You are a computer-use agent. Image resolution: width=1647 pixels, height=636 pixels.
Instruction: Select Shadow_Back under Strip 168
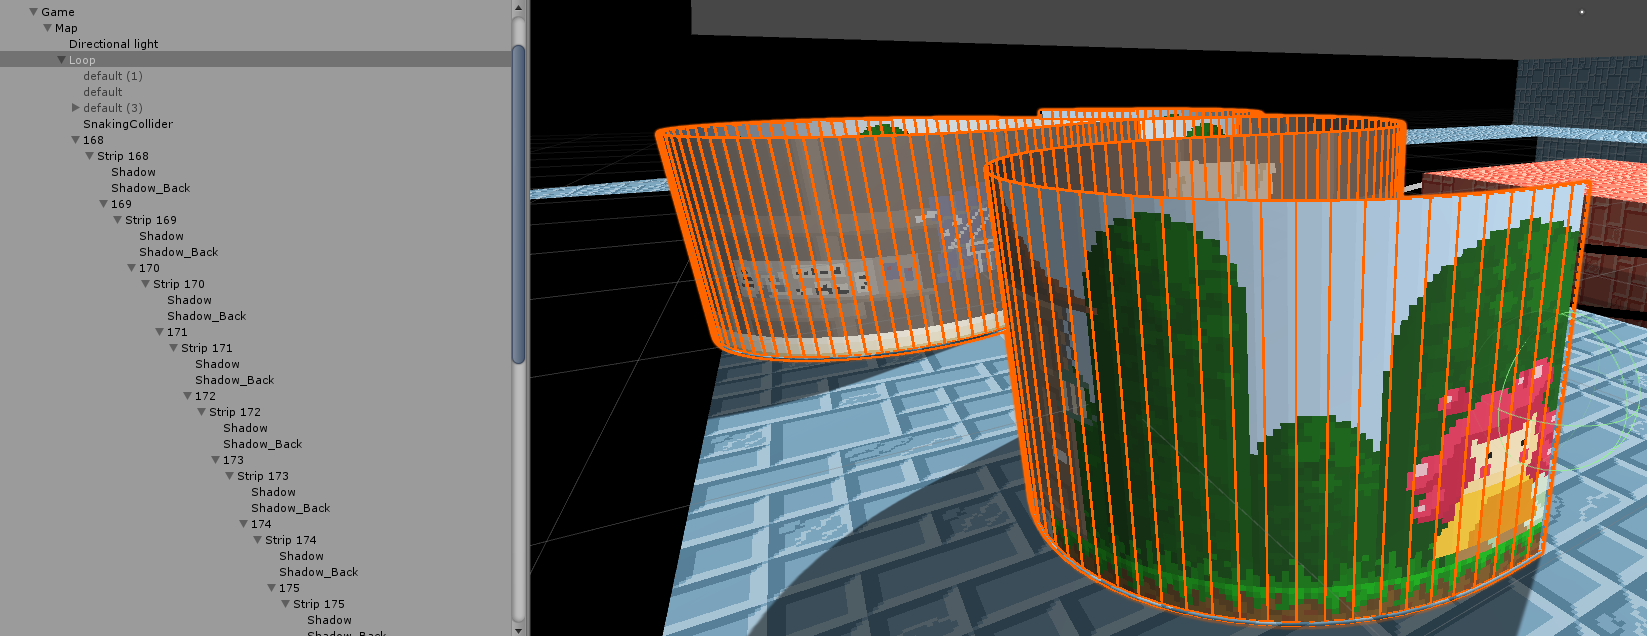point(151,188)
